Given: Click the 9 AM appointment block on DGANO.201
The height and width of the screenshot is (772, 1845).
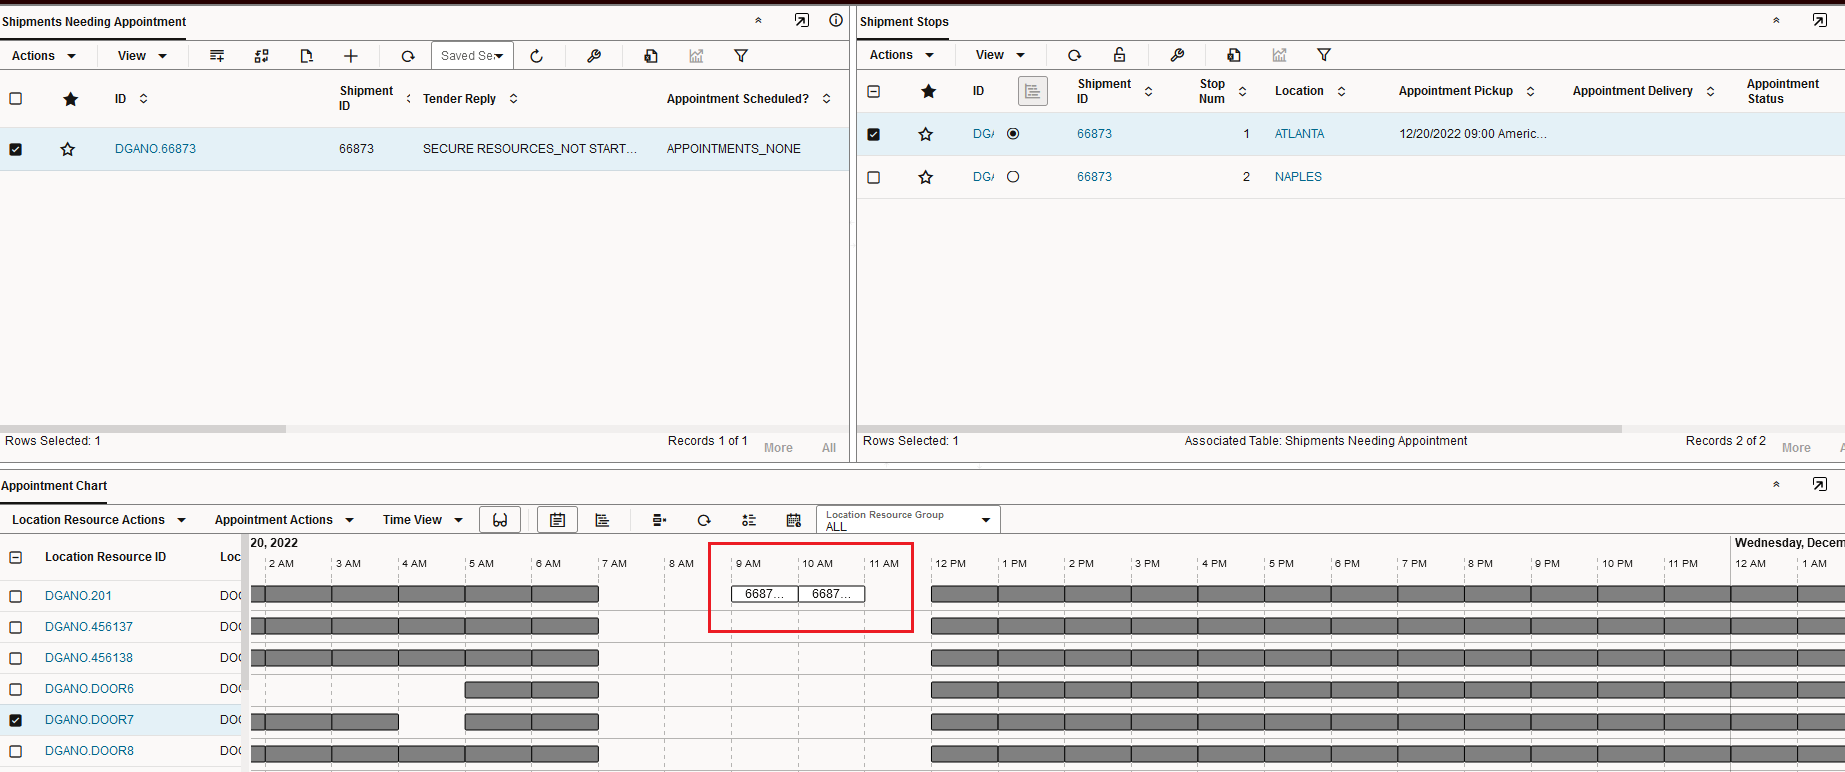Looking at the screenshot, I should (764, 594).
